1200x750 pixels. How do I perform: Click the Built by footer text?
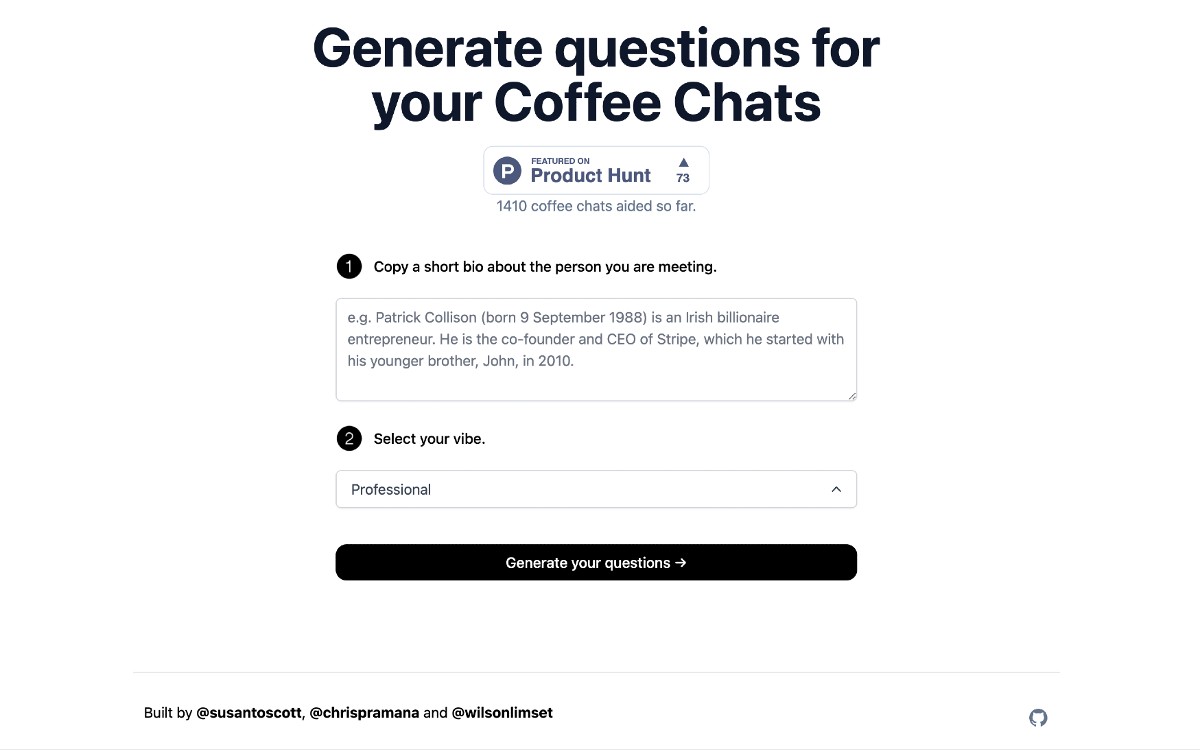[x=169, y=712]
